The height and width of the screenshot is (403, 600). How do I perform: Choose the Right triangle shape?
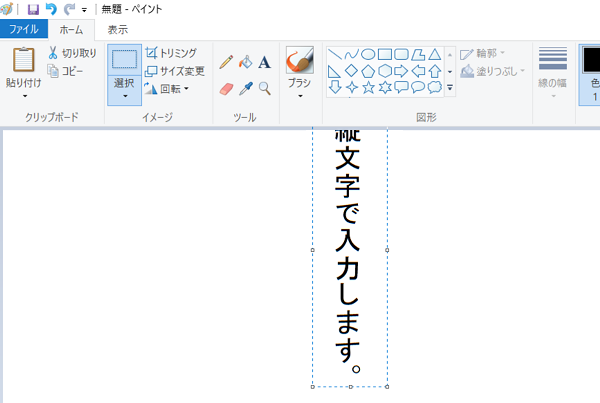point(335,71)
